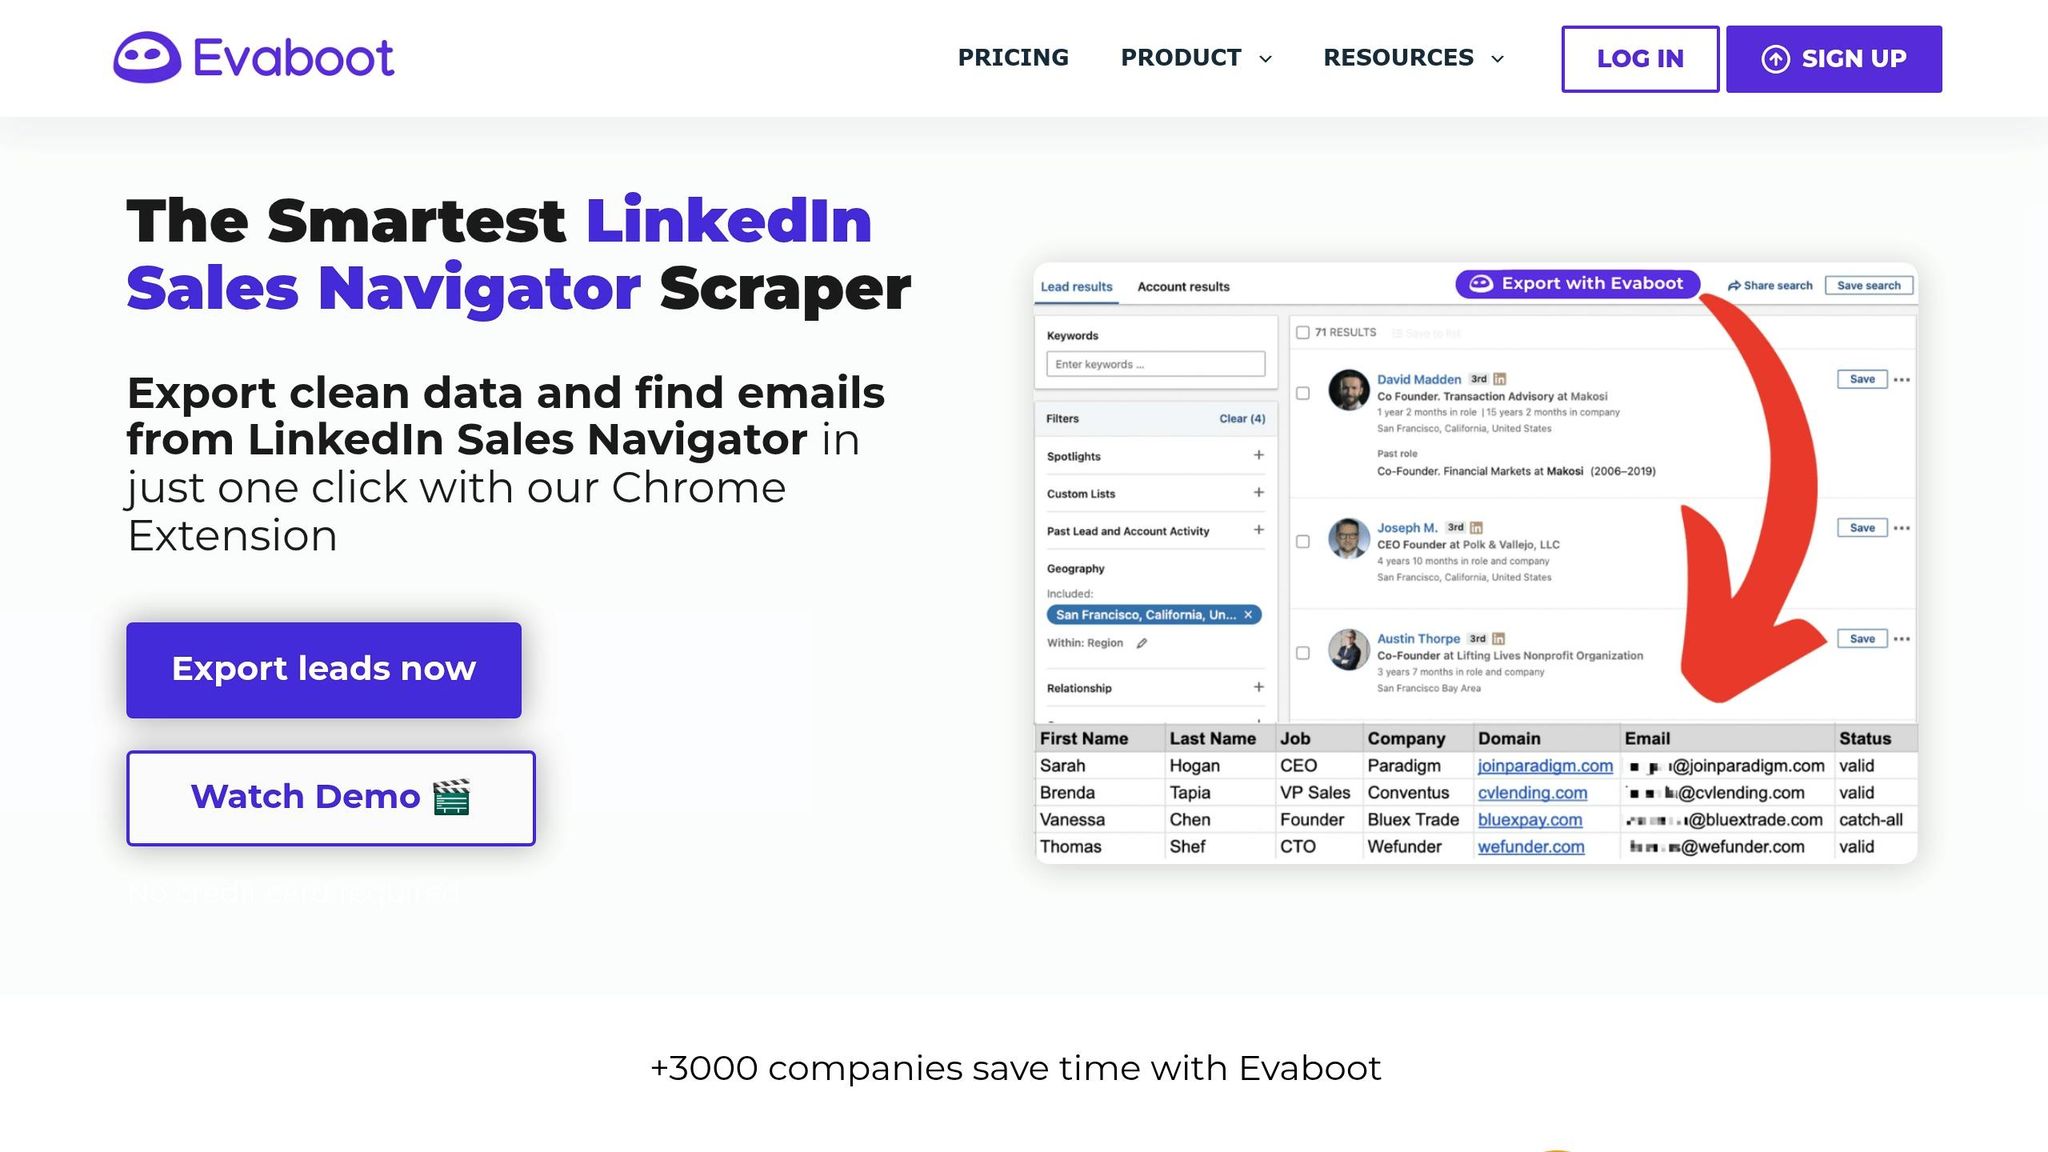This screenshot has width=2048, height=1152.
Task: Open the Product dropdown menu
Action: [x=1196, y=58]
